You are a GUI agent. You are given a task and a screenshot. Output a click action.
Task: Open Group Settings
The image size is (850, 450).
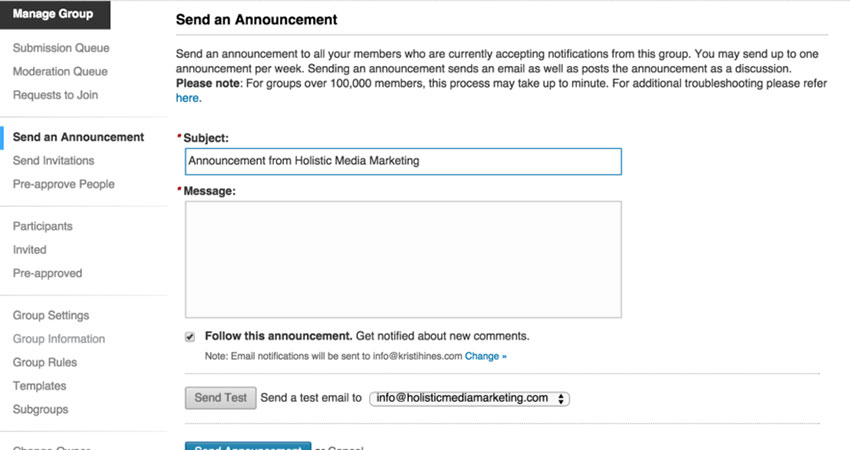(x=51, y=316)
